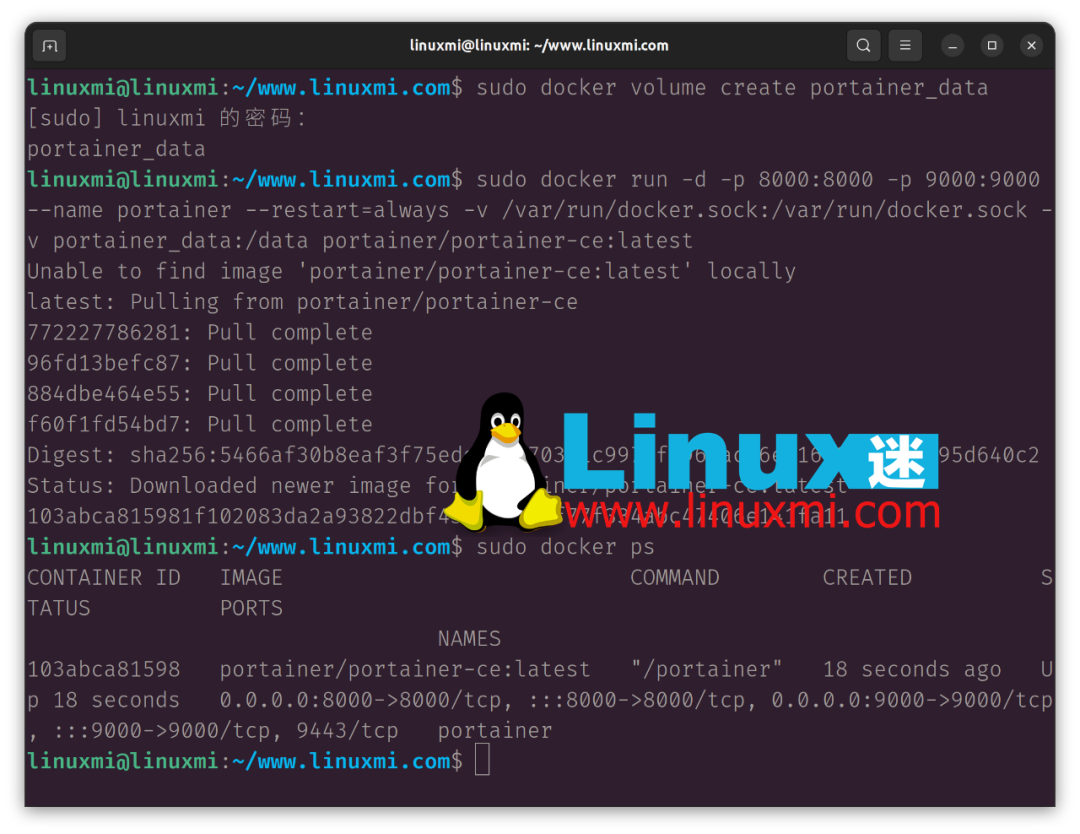Open the terminal hamburger menu
This screenshot has height=834, width=1080.
click(905, 45)
